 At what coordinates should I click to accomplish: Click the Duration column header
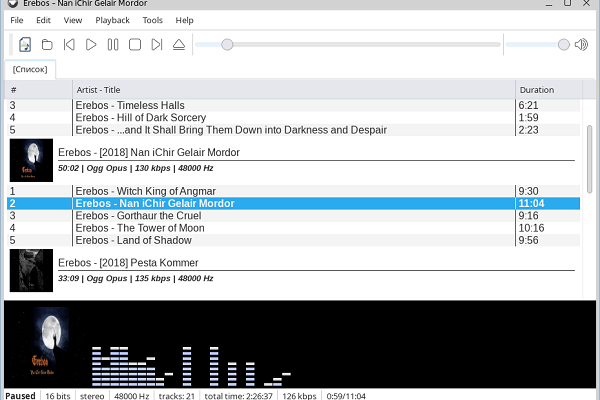[549, 90]
